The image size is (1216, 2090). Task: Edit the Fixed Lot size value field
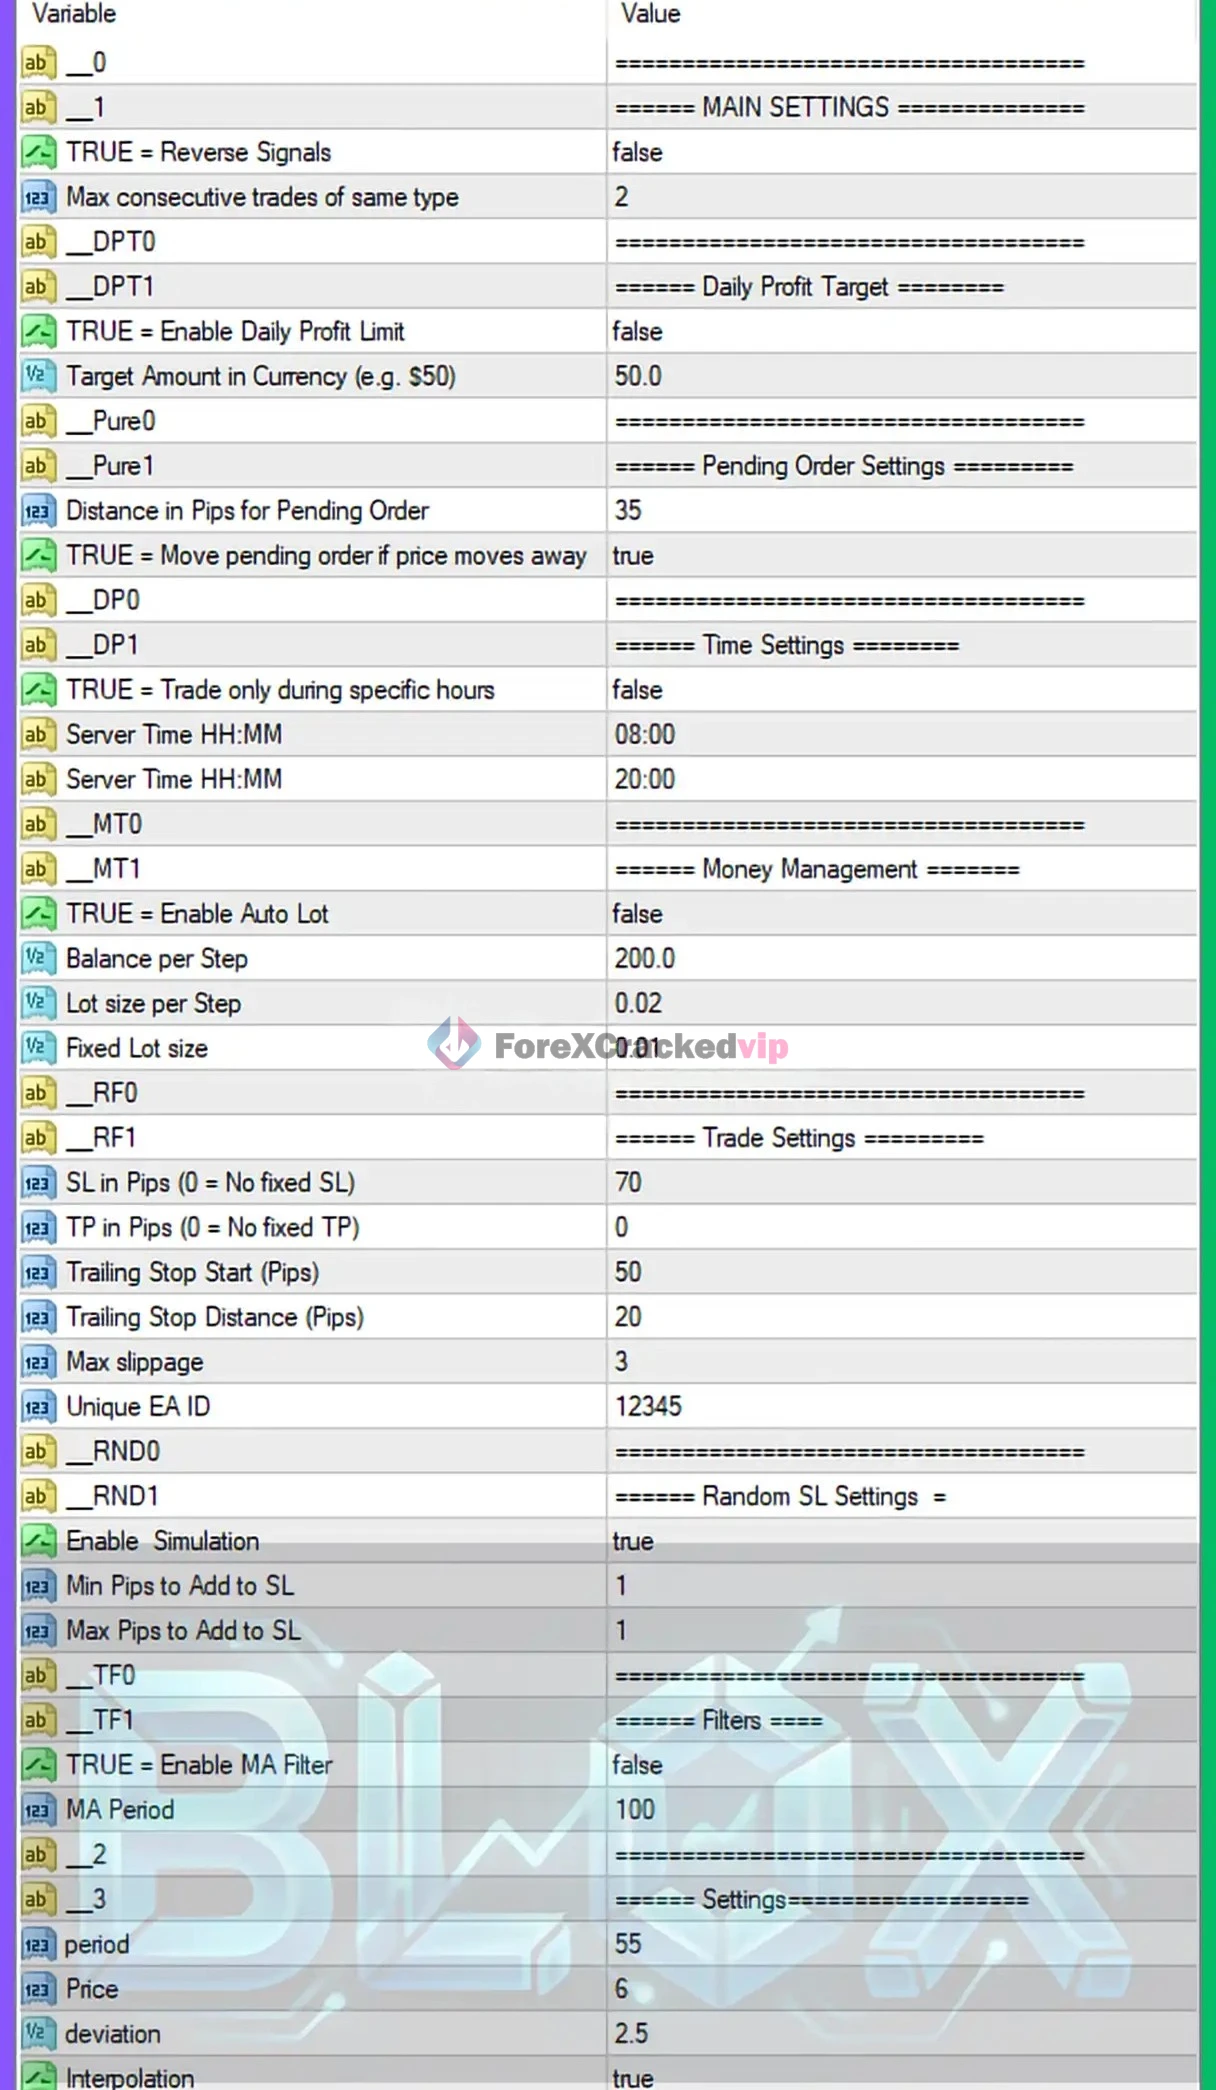[x=900, y=1048]
